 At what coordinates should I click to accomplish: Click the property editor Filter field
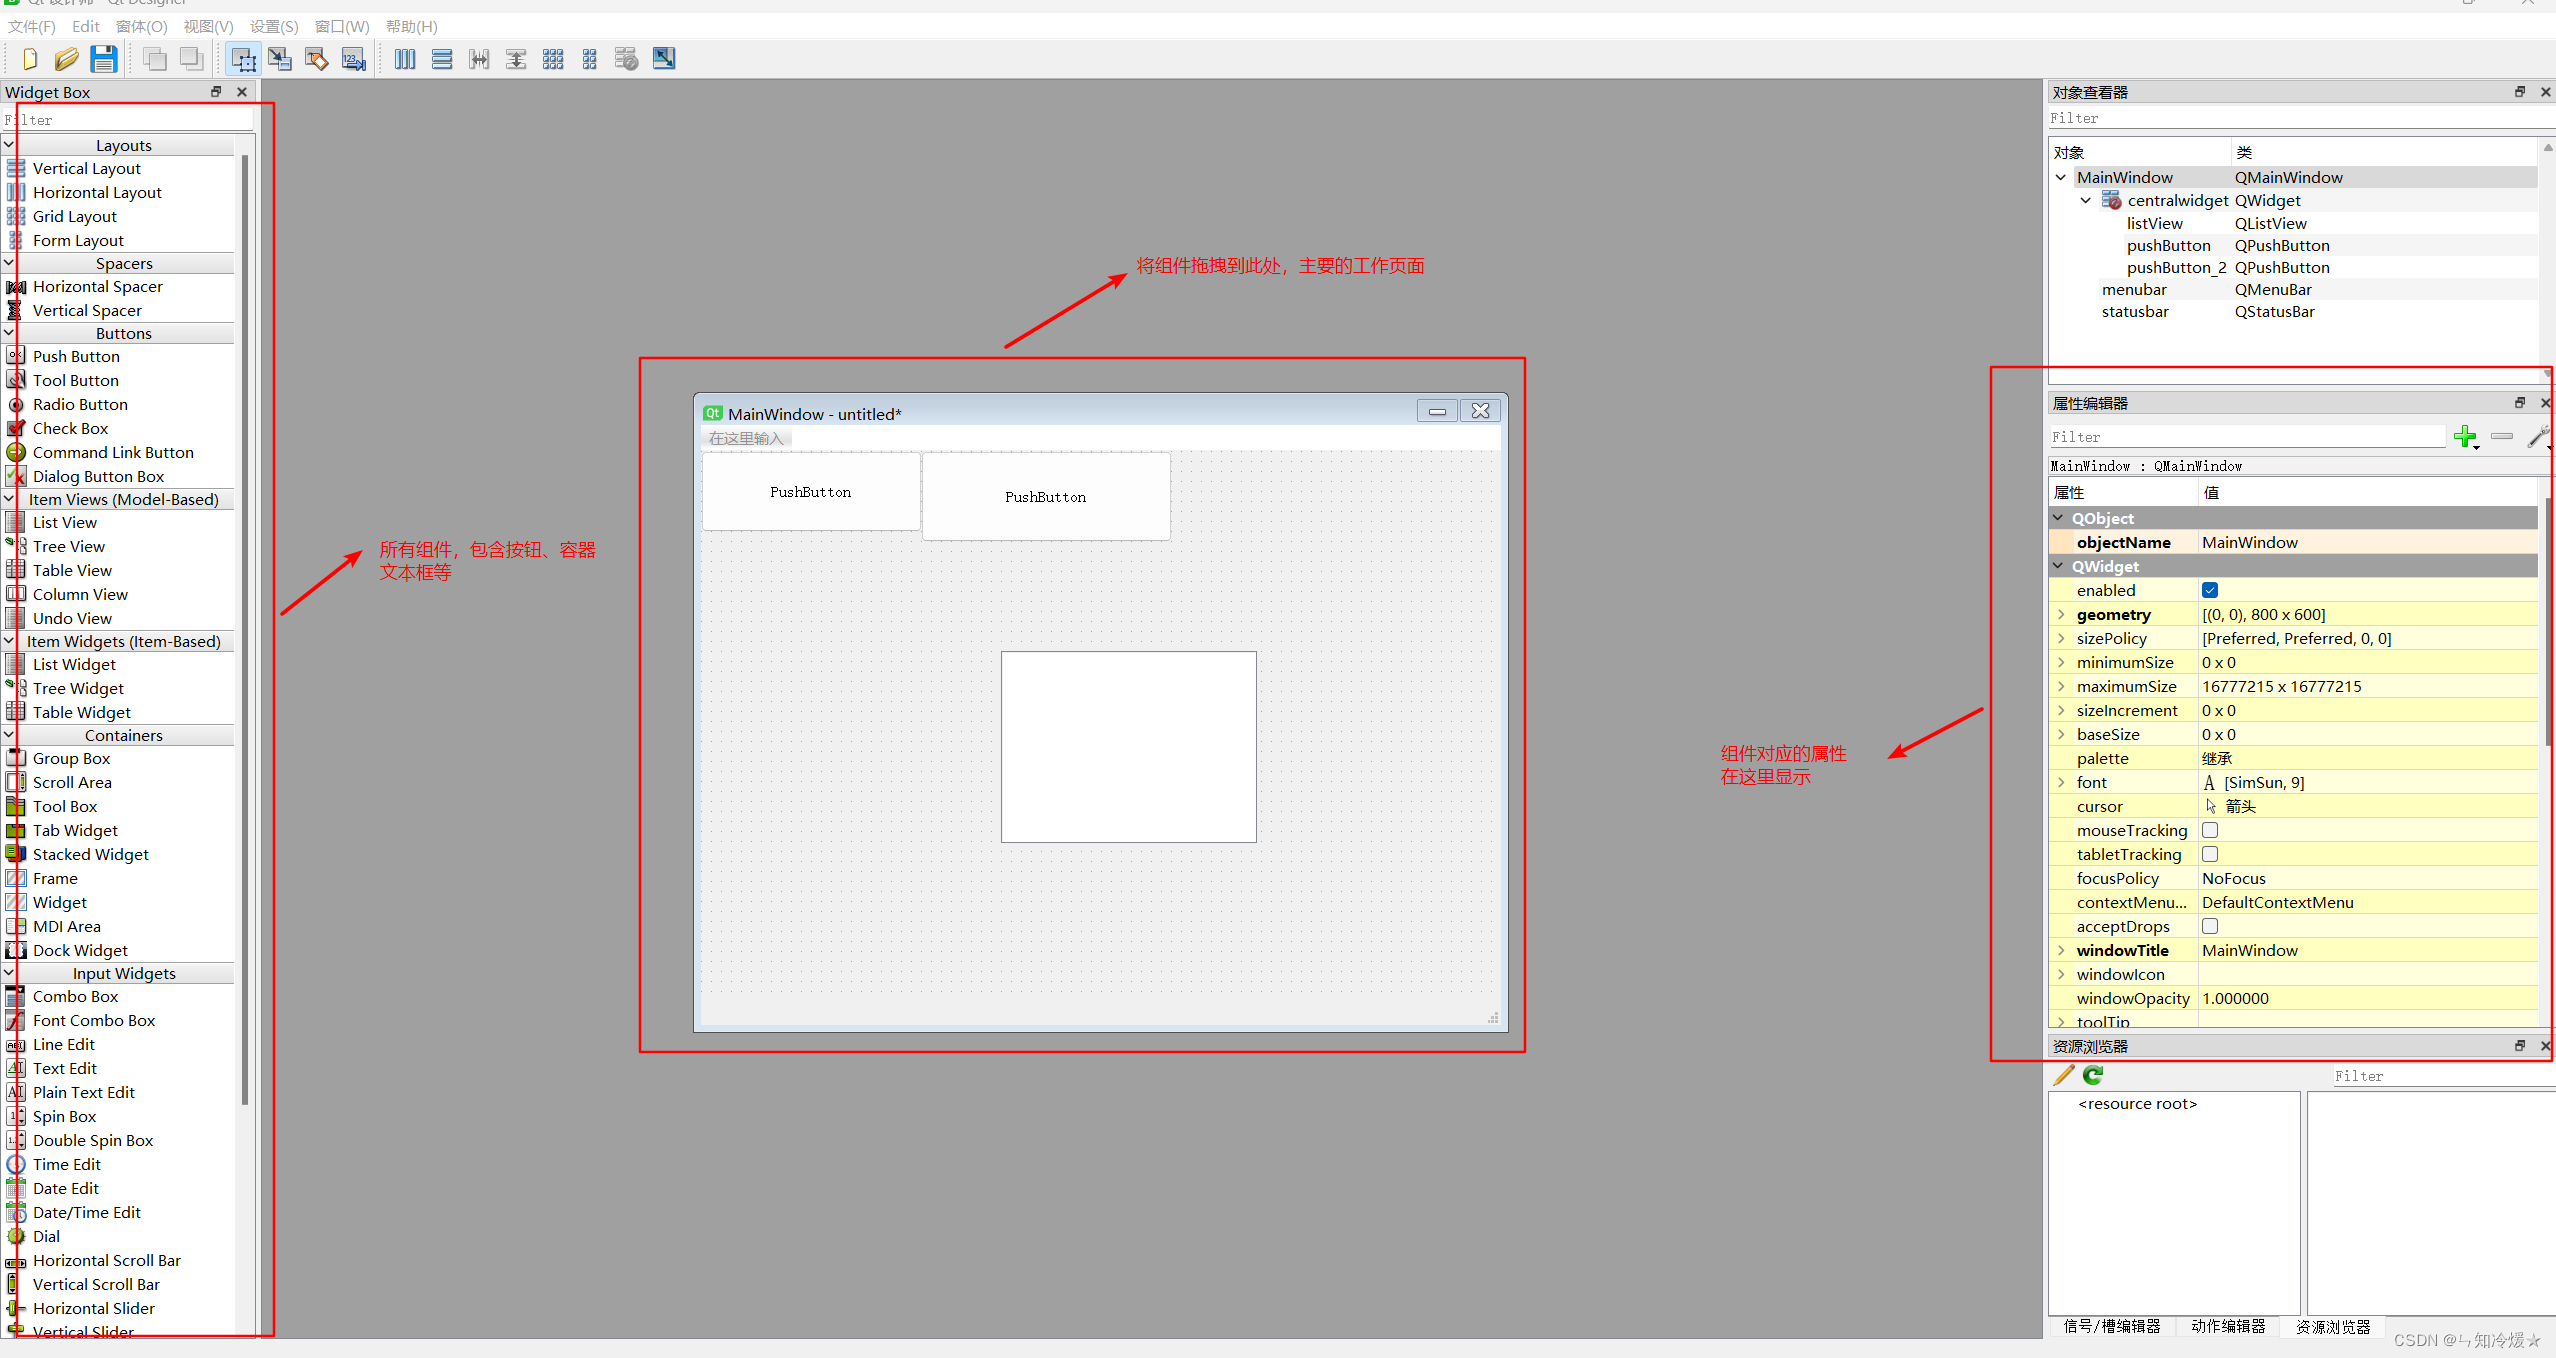(2246, 437)
